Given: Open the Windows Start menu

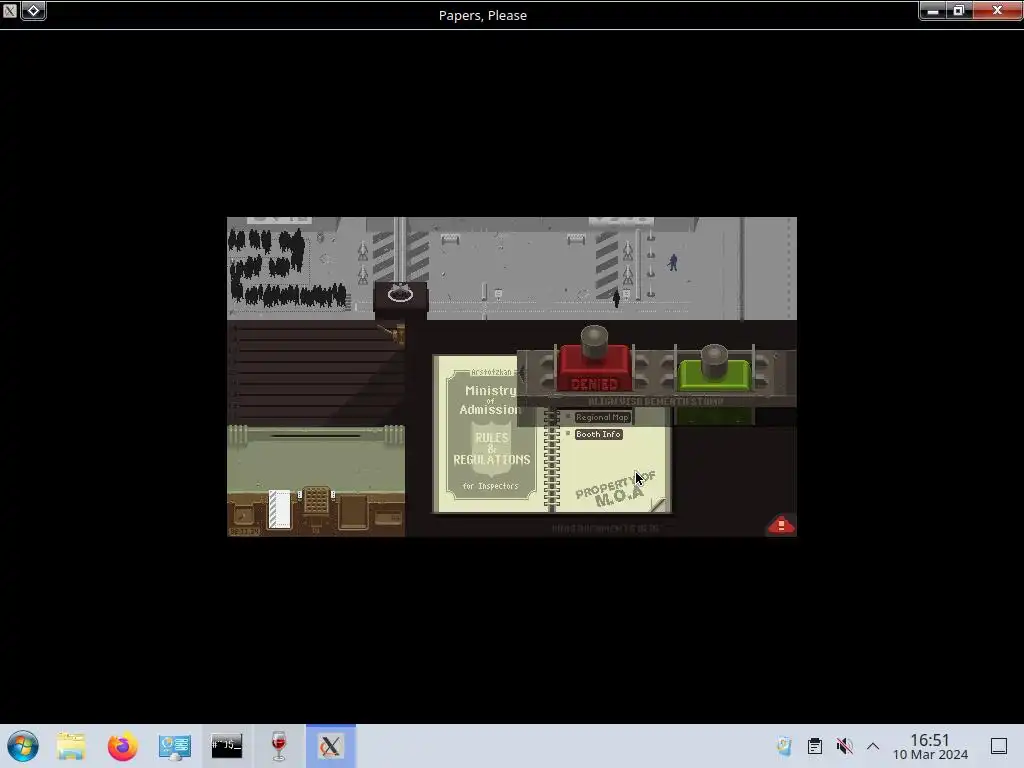Looking at the screenshot, I should (x=23, y=746).
